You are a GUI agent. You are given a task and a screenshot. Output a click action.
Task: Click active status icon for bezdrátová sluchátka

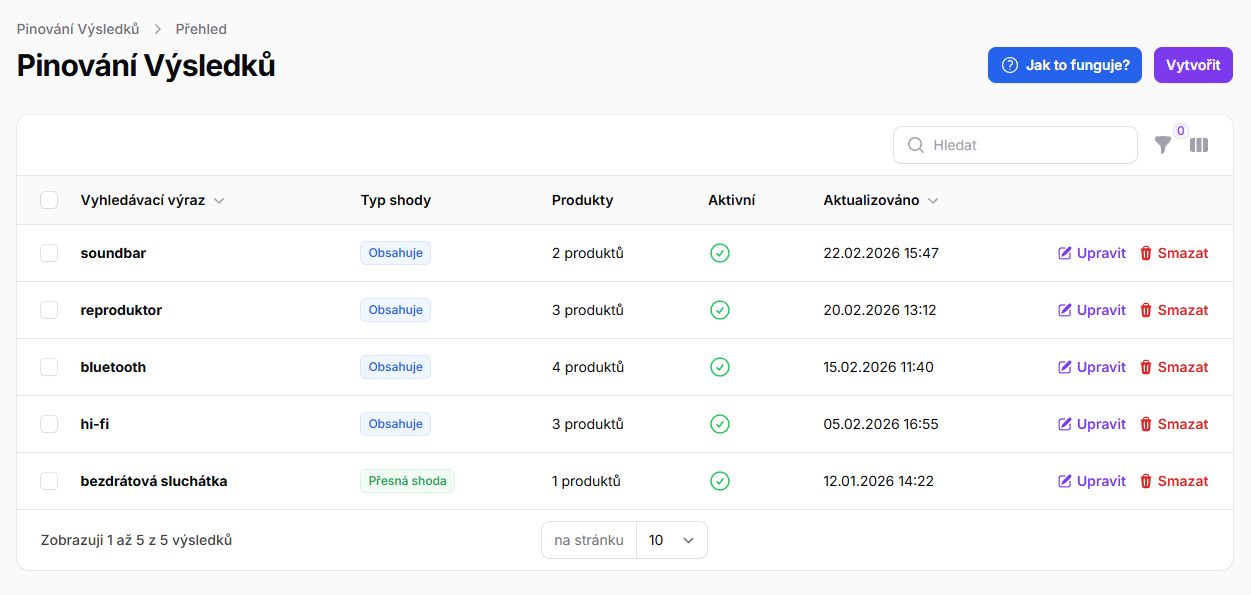pyautogui.click(x=719, y=481)
